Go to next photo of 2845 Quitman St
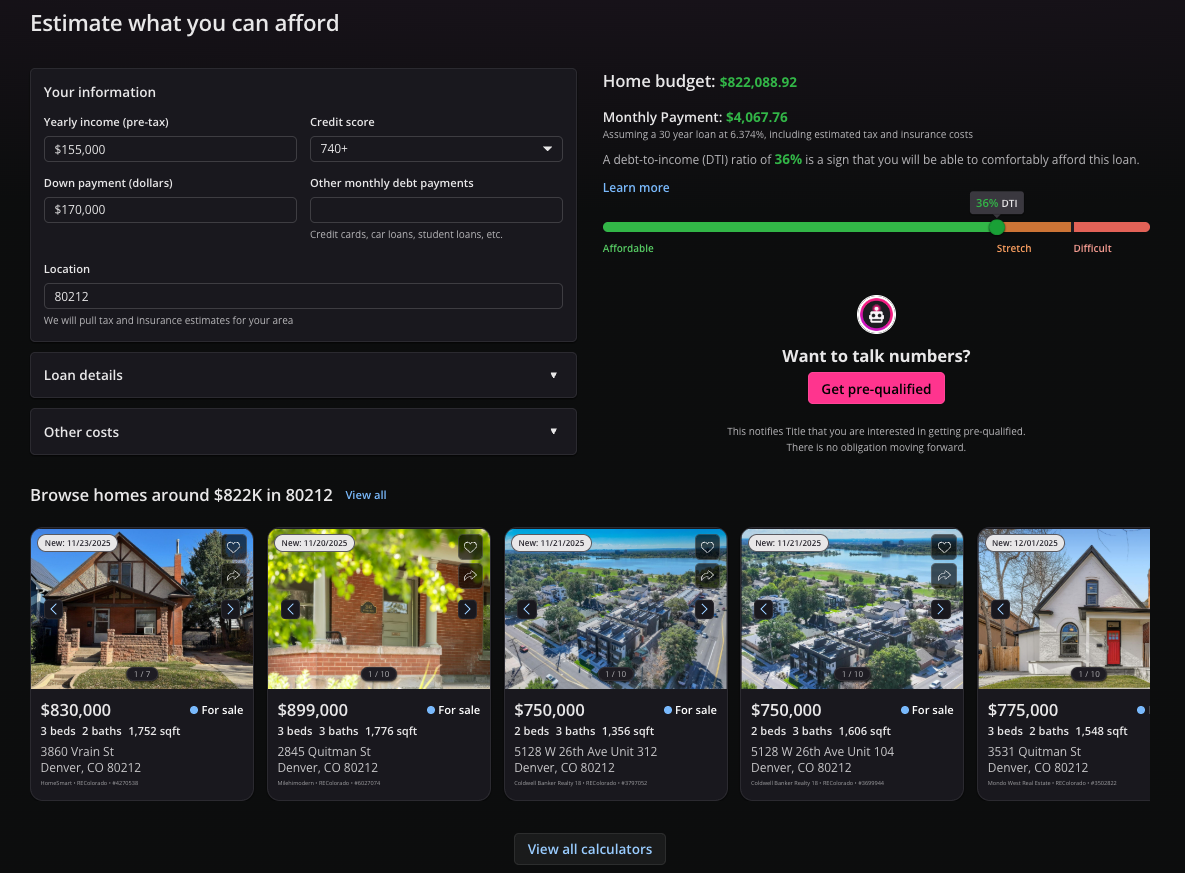 coord(467,609)
